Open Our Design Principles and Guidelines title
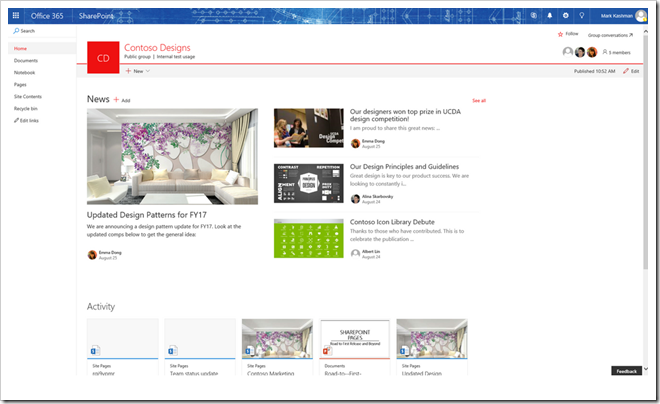Screen dimensions: 660x404 pyautogui.click(x=404, y=167)
